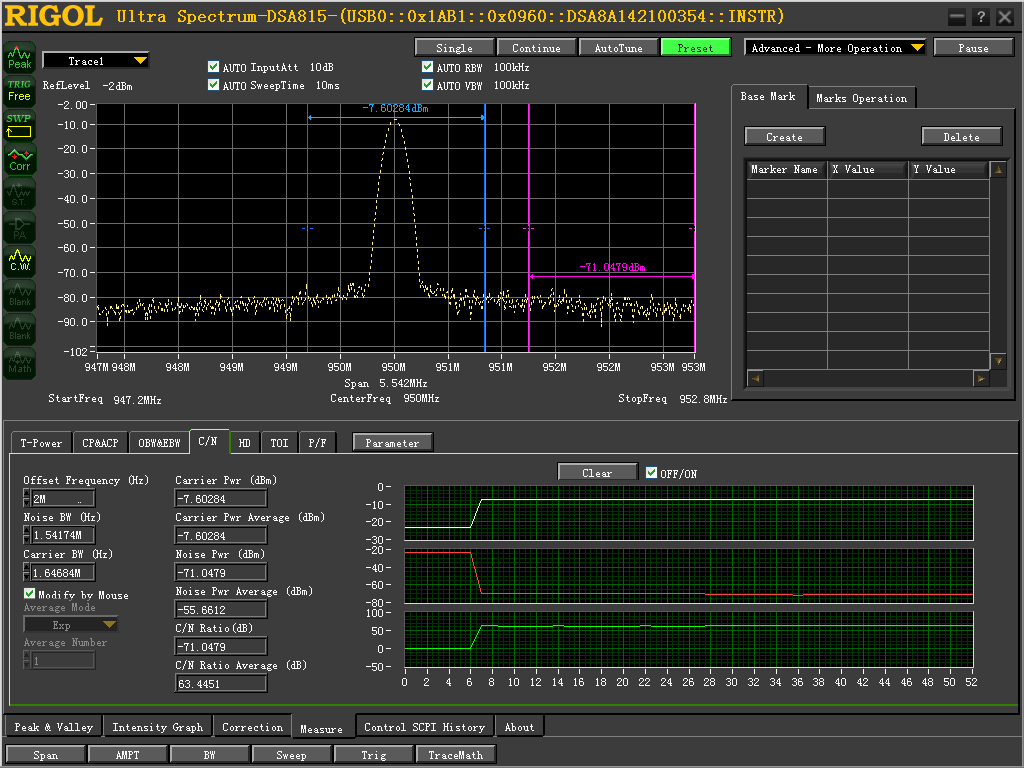The image size is (1024, 768).
Task: Click the marker list horizontal scrollbar
Action: click(868, 378)
